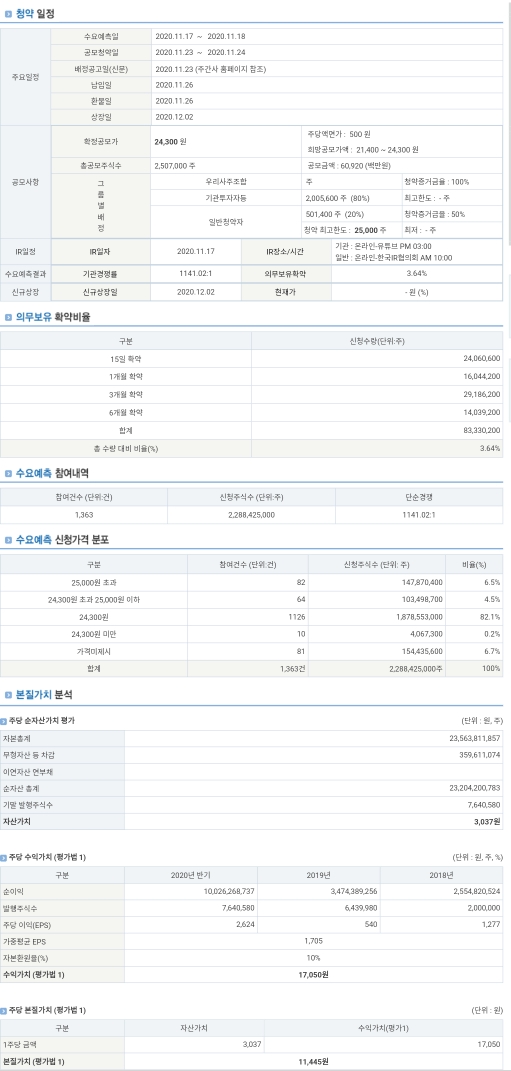Viewport: 511px width, 1071px height.
Task: Select the 우리사주조합 group cell
Action: 225,182
